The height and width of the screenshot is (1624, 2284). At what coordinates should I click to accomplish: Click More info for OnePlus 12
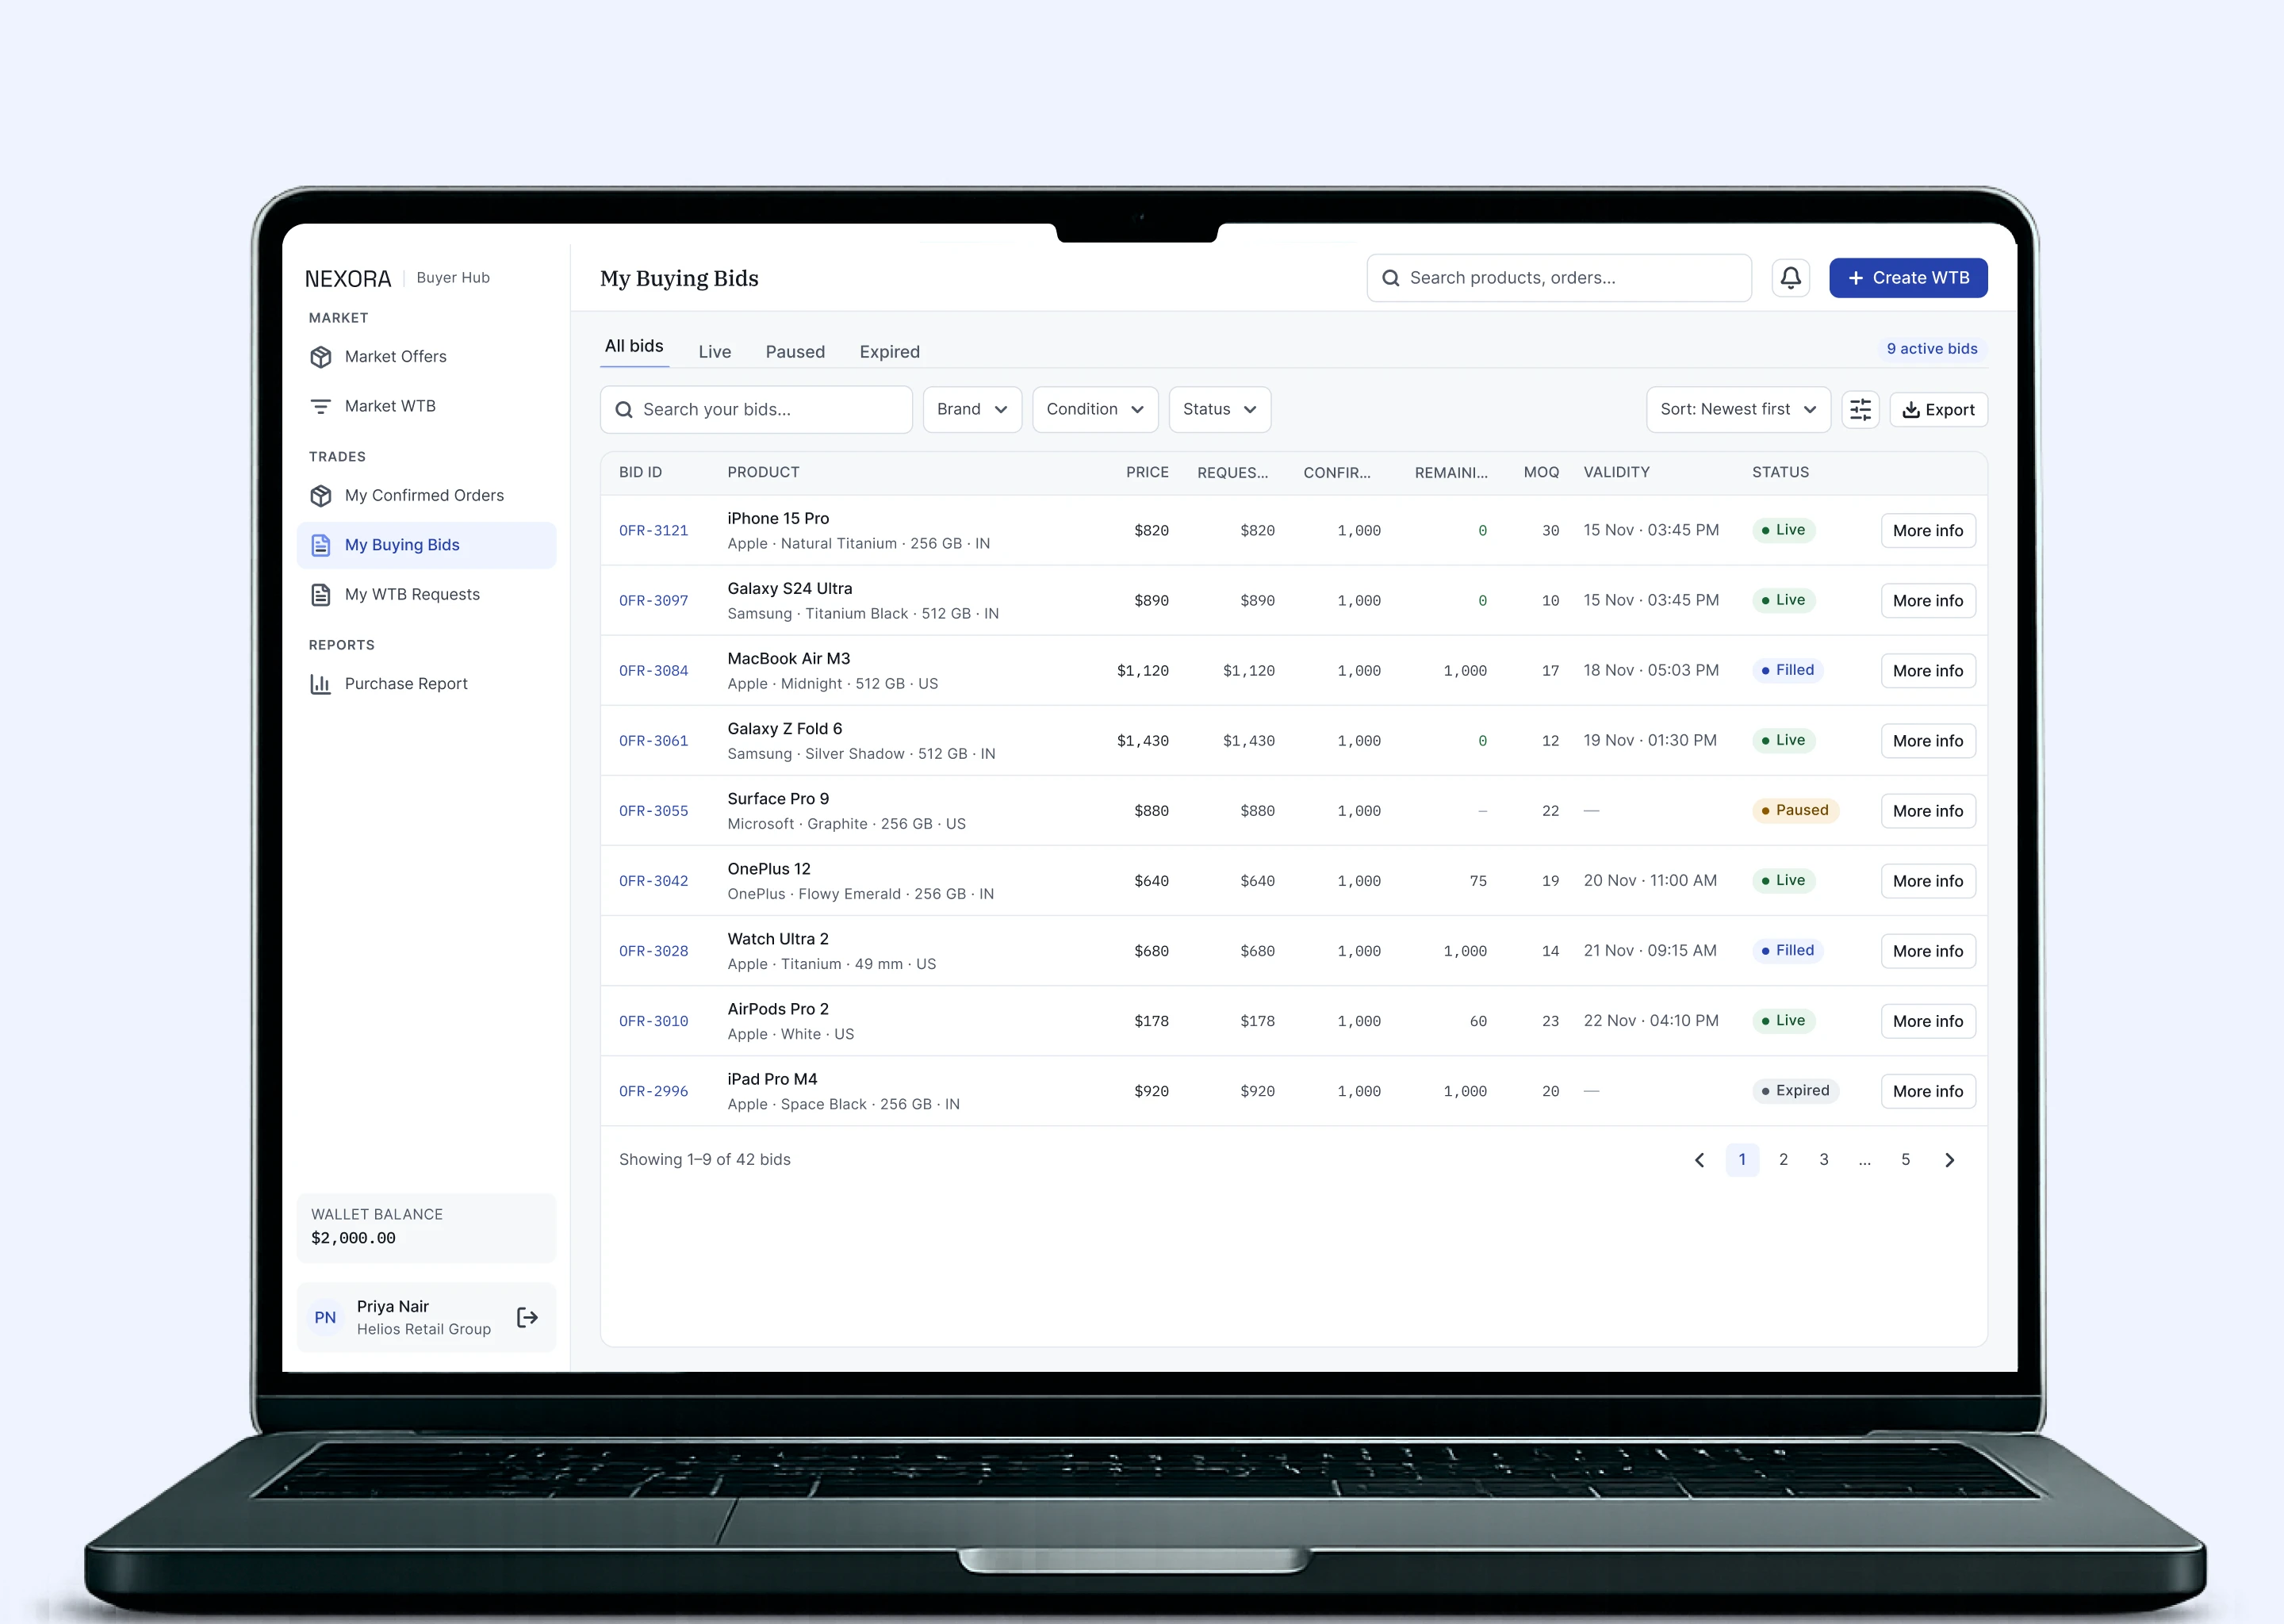[x=1927, y=881]
